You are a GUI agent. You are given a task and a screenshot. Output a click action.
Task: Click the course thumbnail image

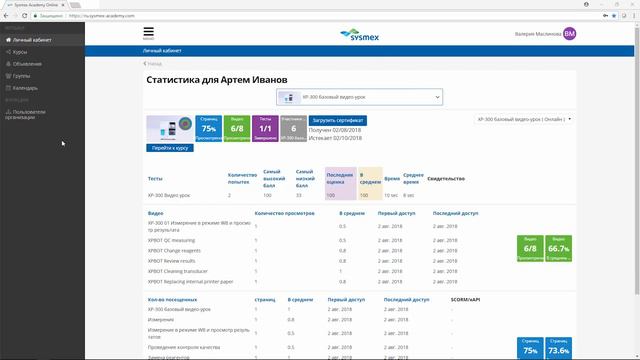click(x=170, y=129)
